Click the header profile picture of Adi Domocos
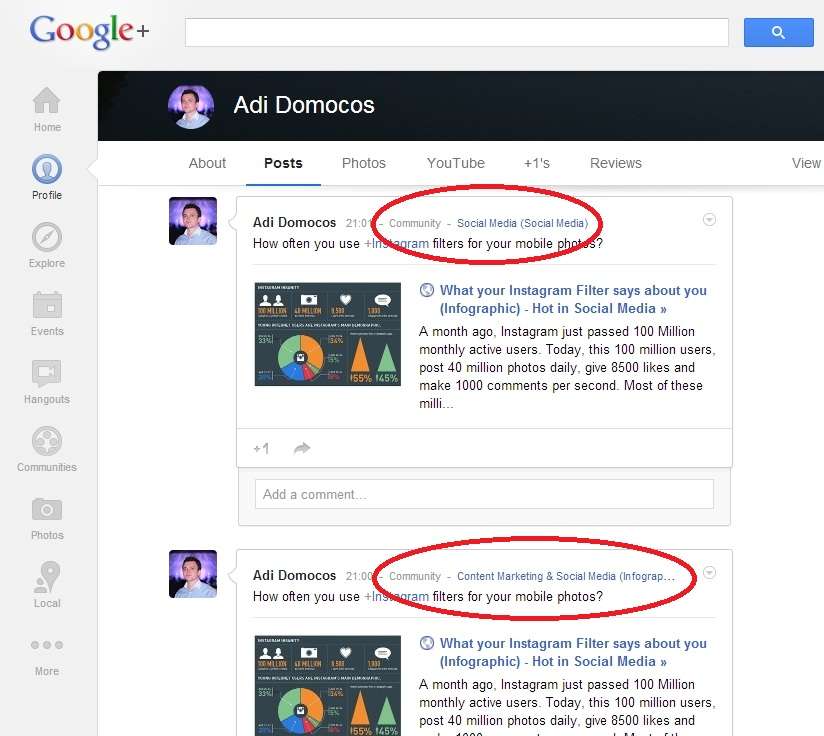Image resolution: width=824 pixels, height=736 pixels. tap(191, 107)
